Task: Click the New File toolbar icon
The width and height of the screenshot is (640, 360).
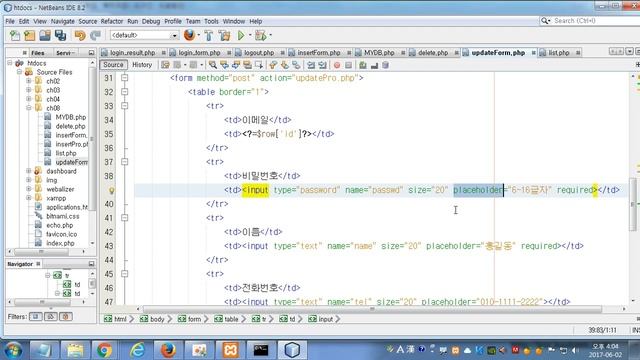Action: click(x=15, y=36)
